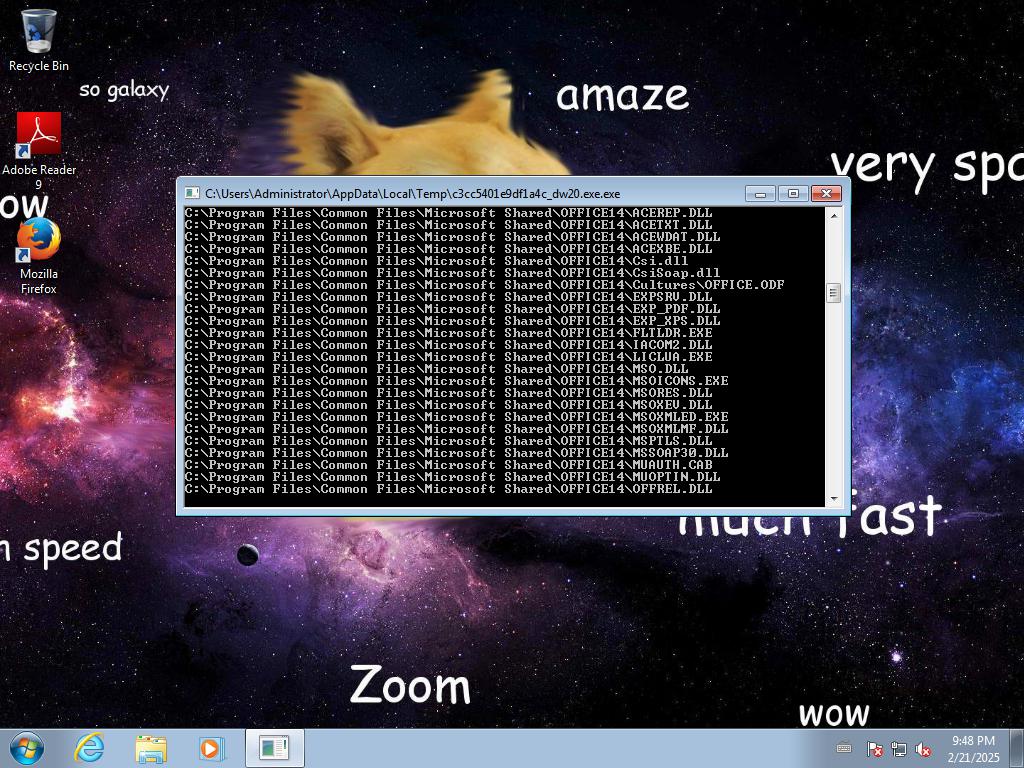Click the line ending in MSO.DLL

[x=436, y=368]
